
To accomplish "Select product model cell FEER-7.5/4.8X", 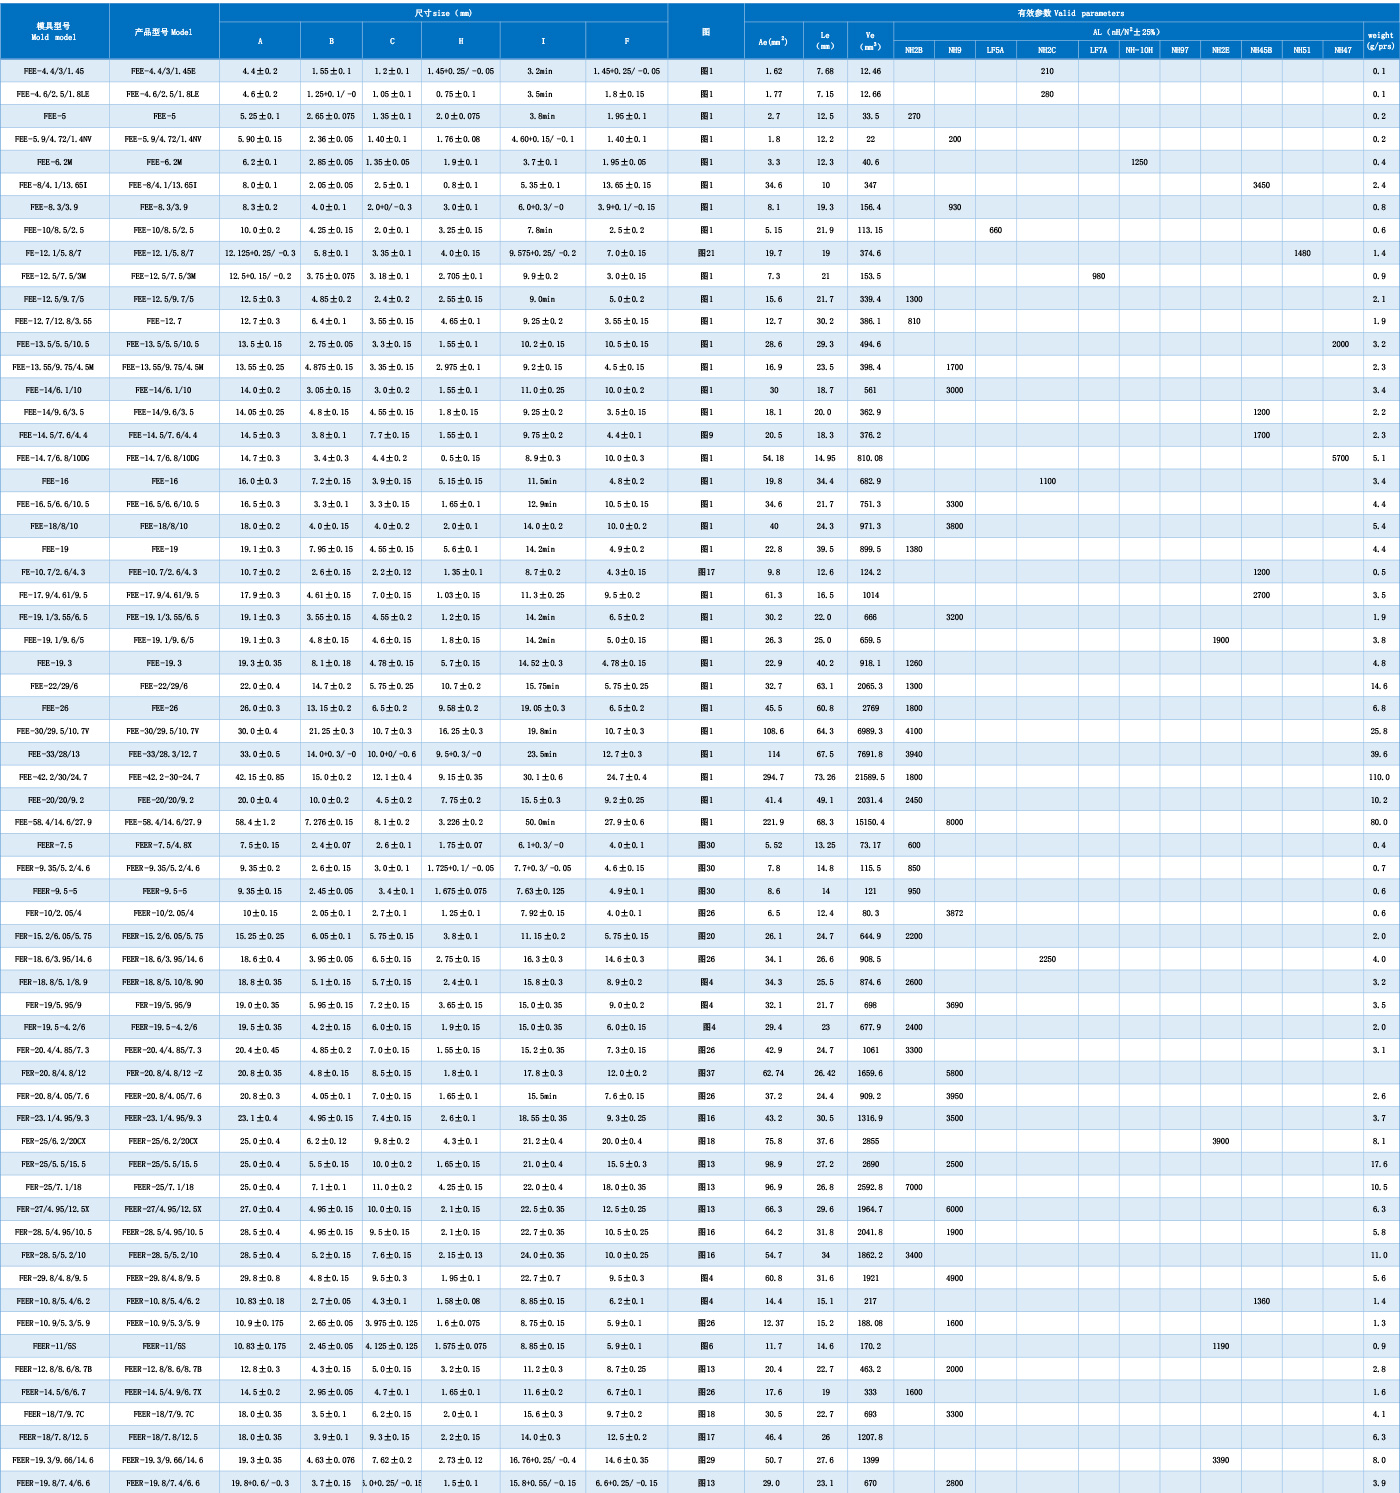I will click(x=164, y=845).
